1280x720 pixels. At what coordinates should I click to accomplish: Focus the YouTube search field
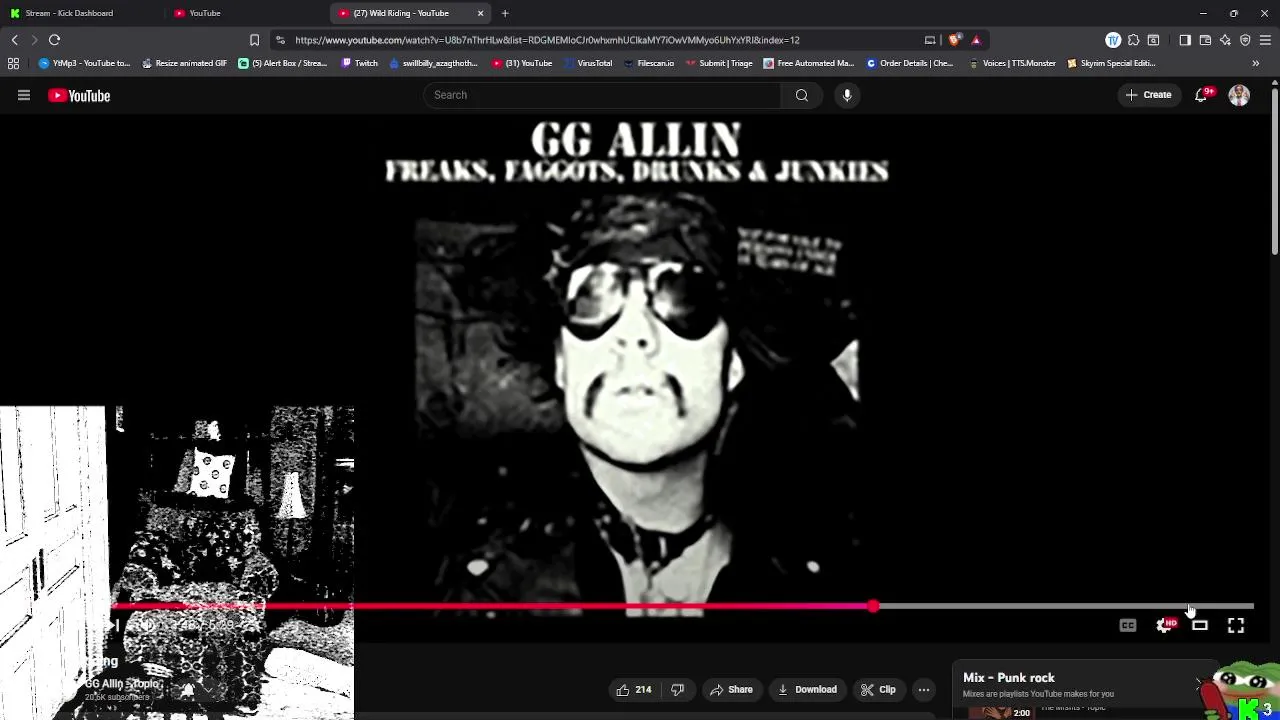(602, 95)
